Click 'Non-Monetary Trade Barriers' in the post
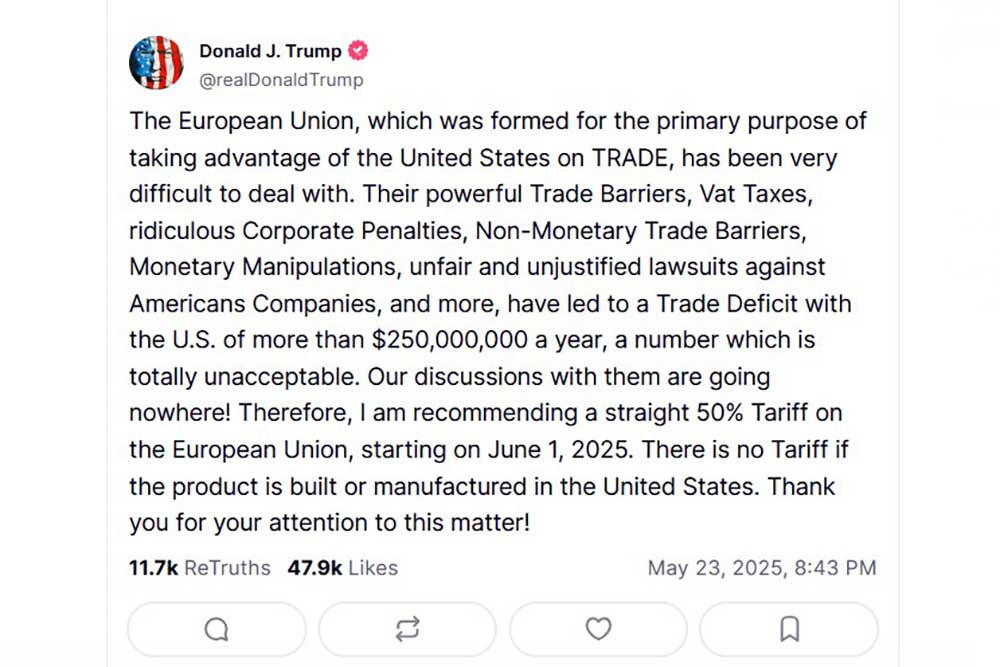Viewport: 1000px width, 667px height. (640, 231)
